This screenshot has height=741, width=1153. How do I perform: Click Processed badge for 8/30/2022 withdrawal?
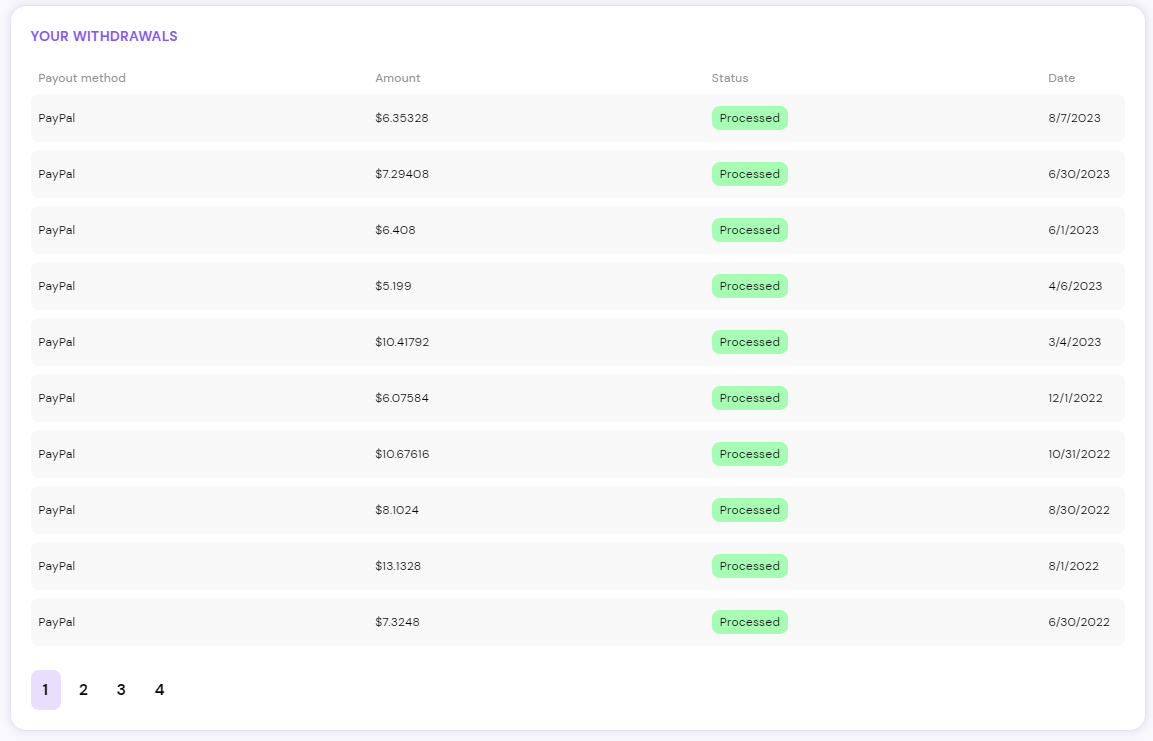(749, 509)
